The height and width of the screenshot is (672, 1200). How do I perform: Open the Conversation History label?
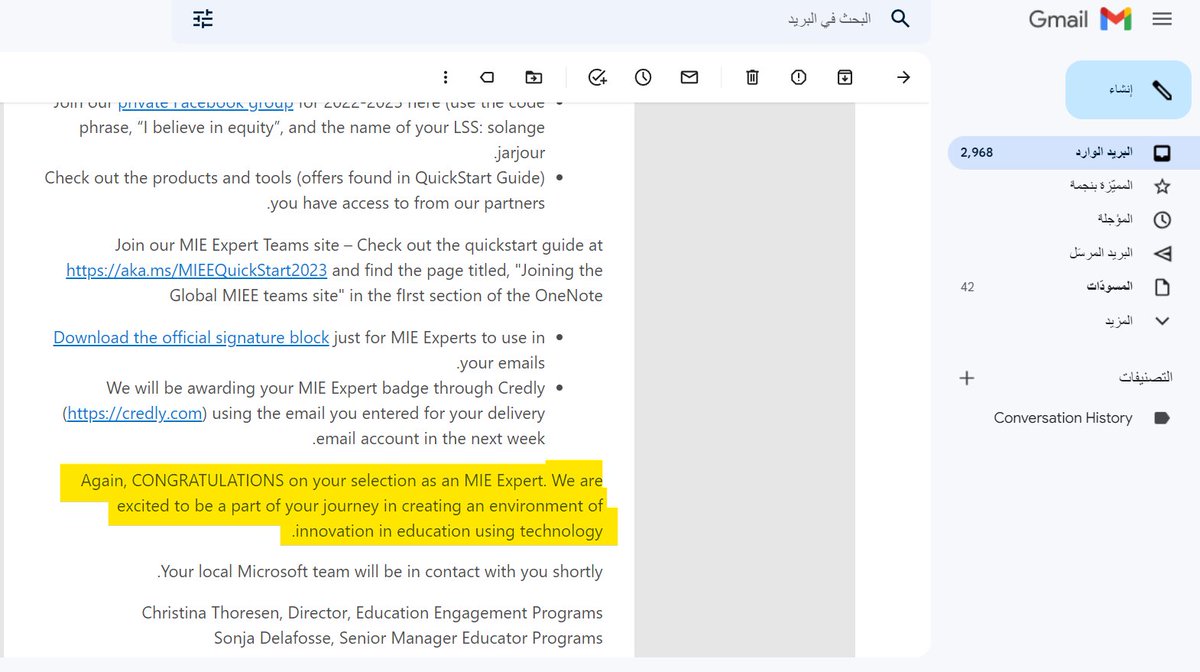(x=1063, y=418)
